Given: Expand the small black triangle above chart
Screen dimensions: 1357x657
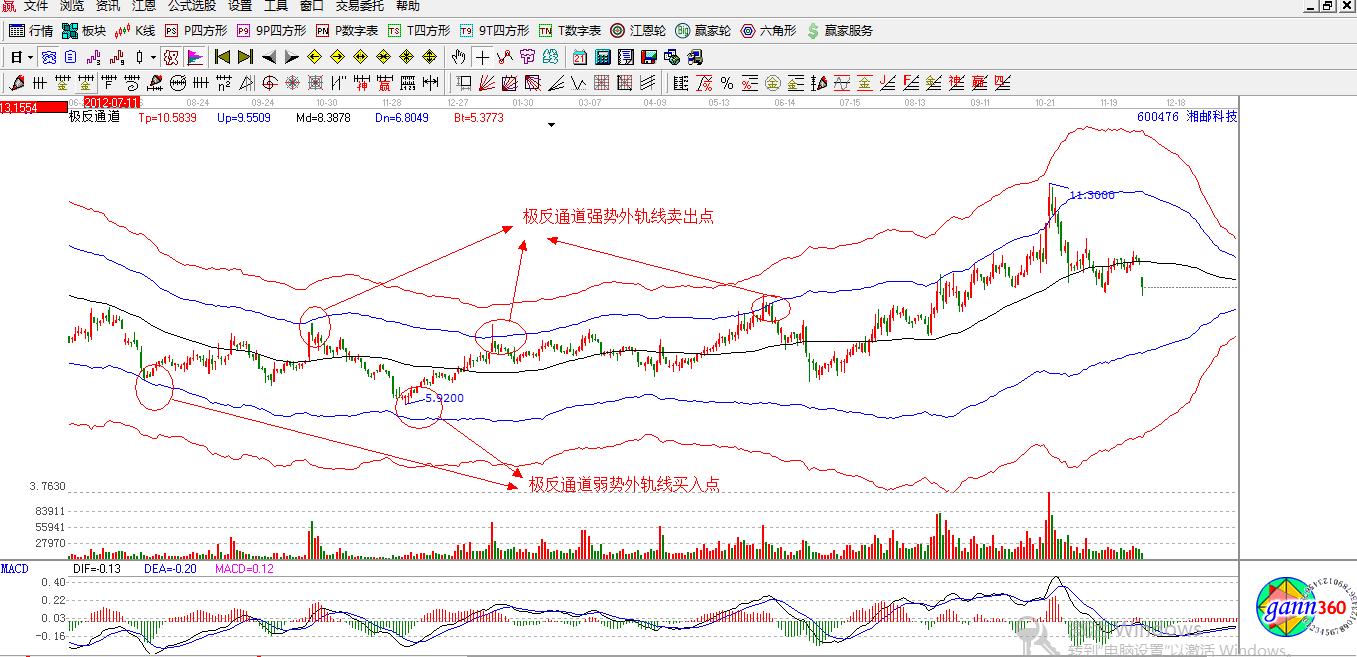Looking at the screenshot, I should click(x=550, y=126).
